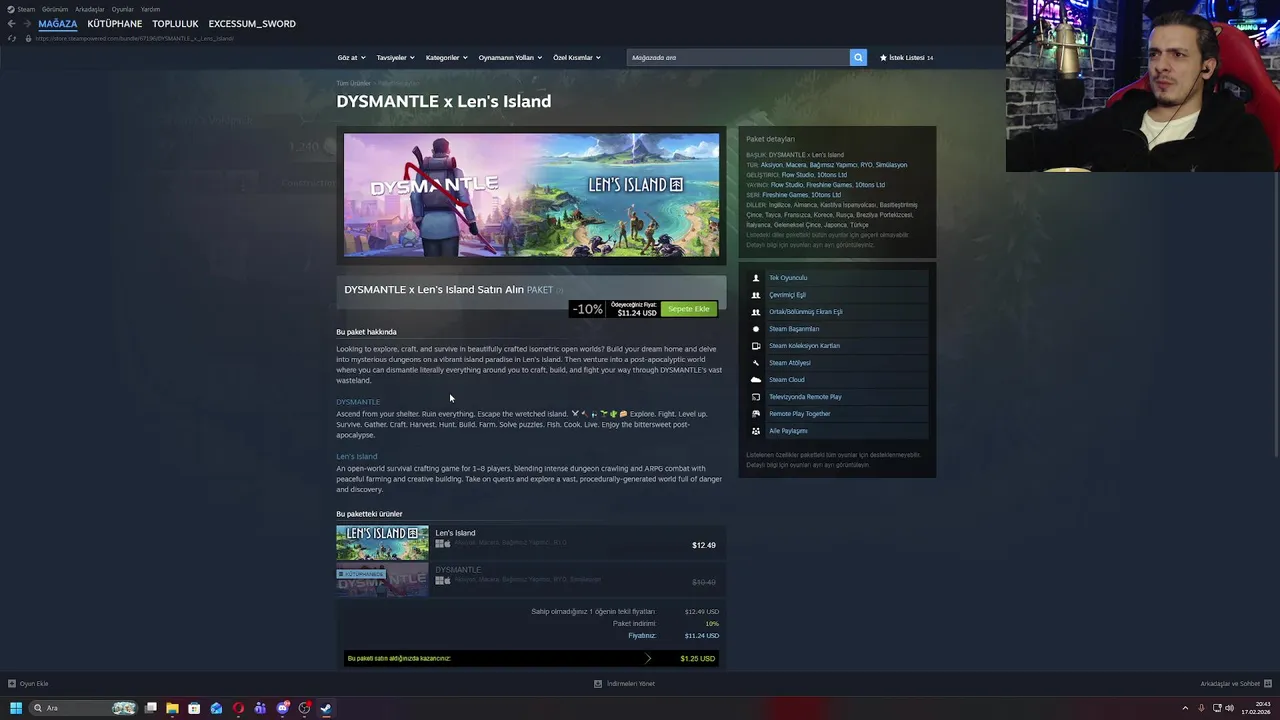This screenshot has height=720, width=1280.
Task: Open the Arkadaşlar ve Sohbet friends icon
Action: click(x=1269, y=684)
